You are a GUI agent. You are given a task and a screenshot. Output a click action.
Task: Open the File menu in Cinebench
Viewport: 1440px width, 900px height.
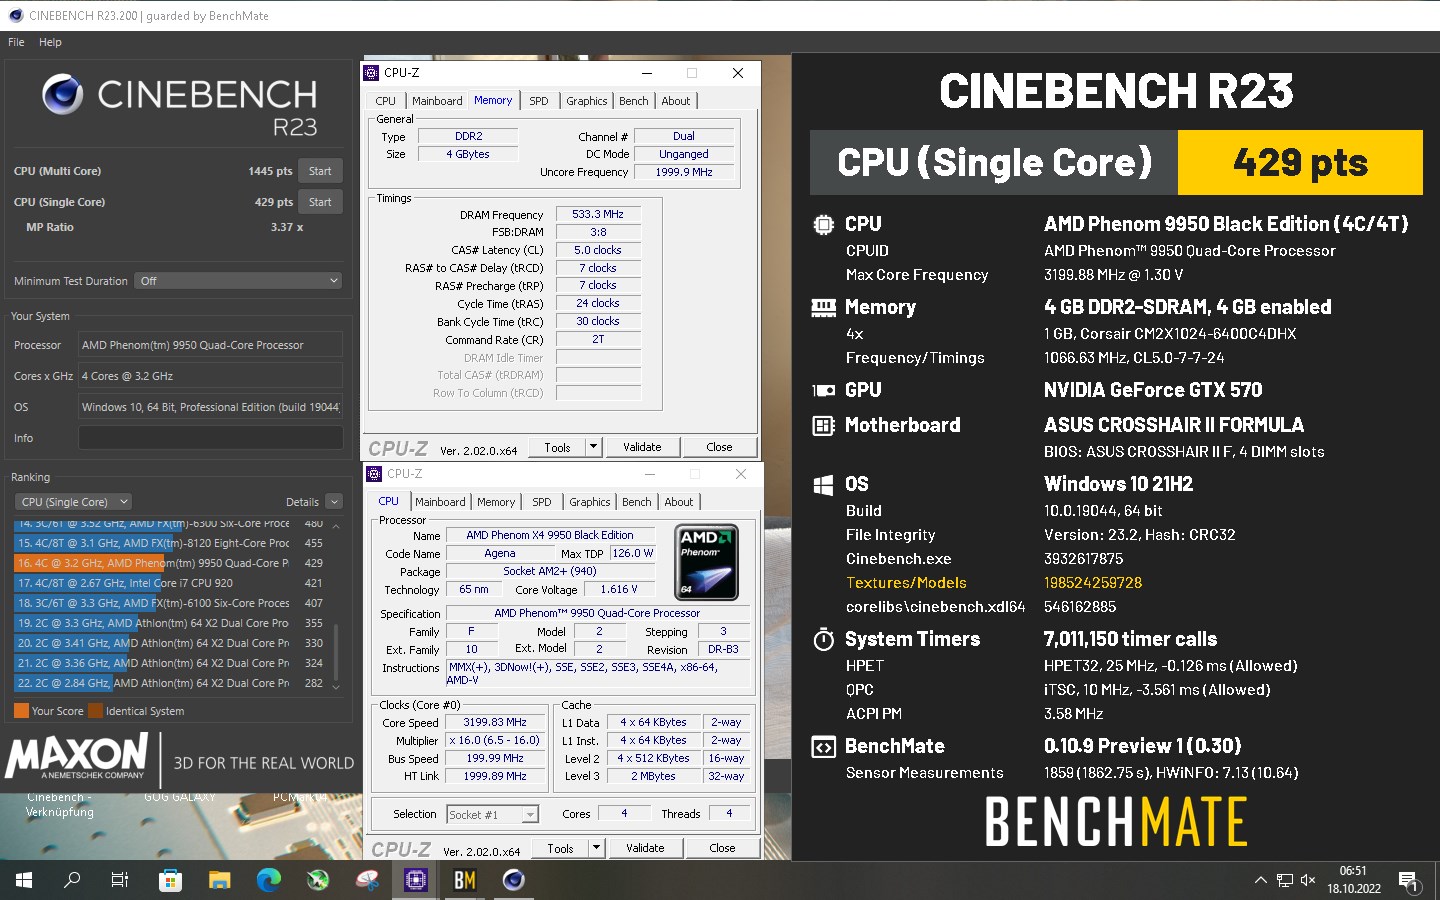[x=16, y=42]
